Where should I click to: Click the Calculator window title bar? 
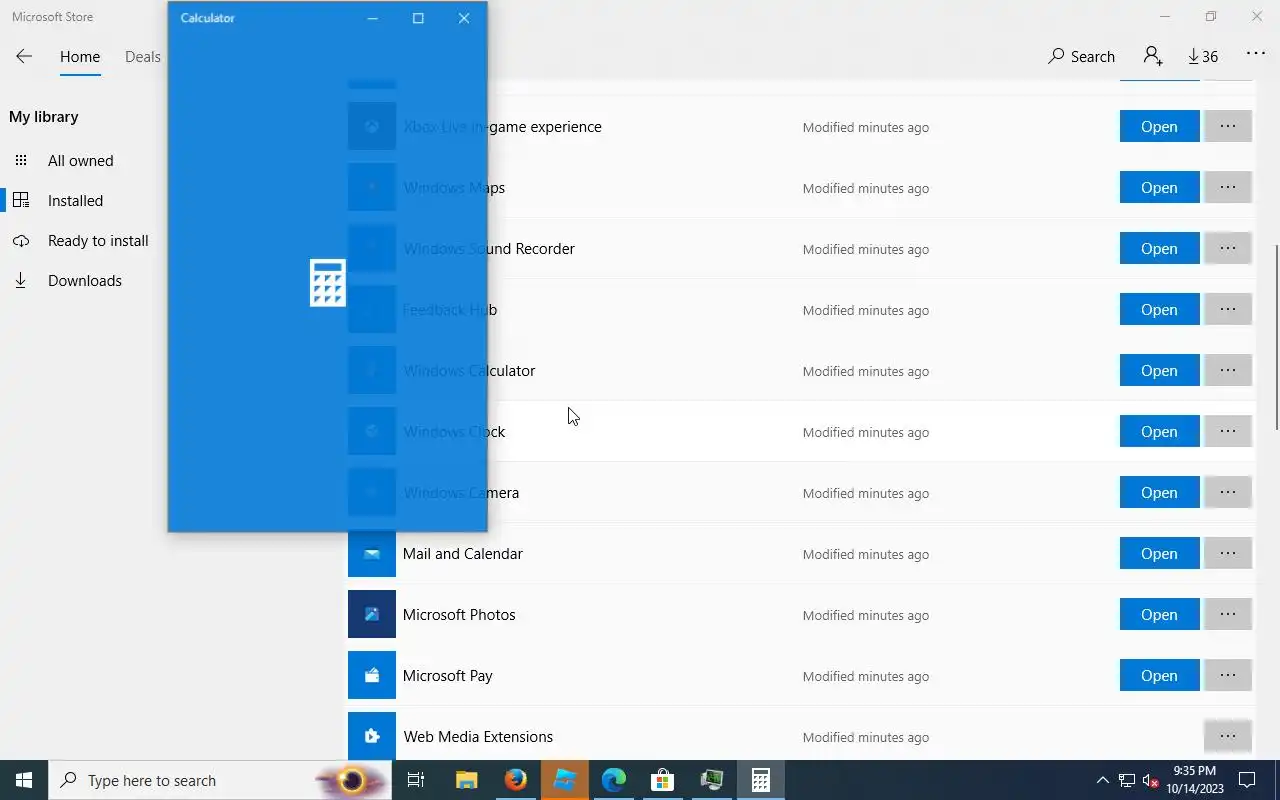260,18
